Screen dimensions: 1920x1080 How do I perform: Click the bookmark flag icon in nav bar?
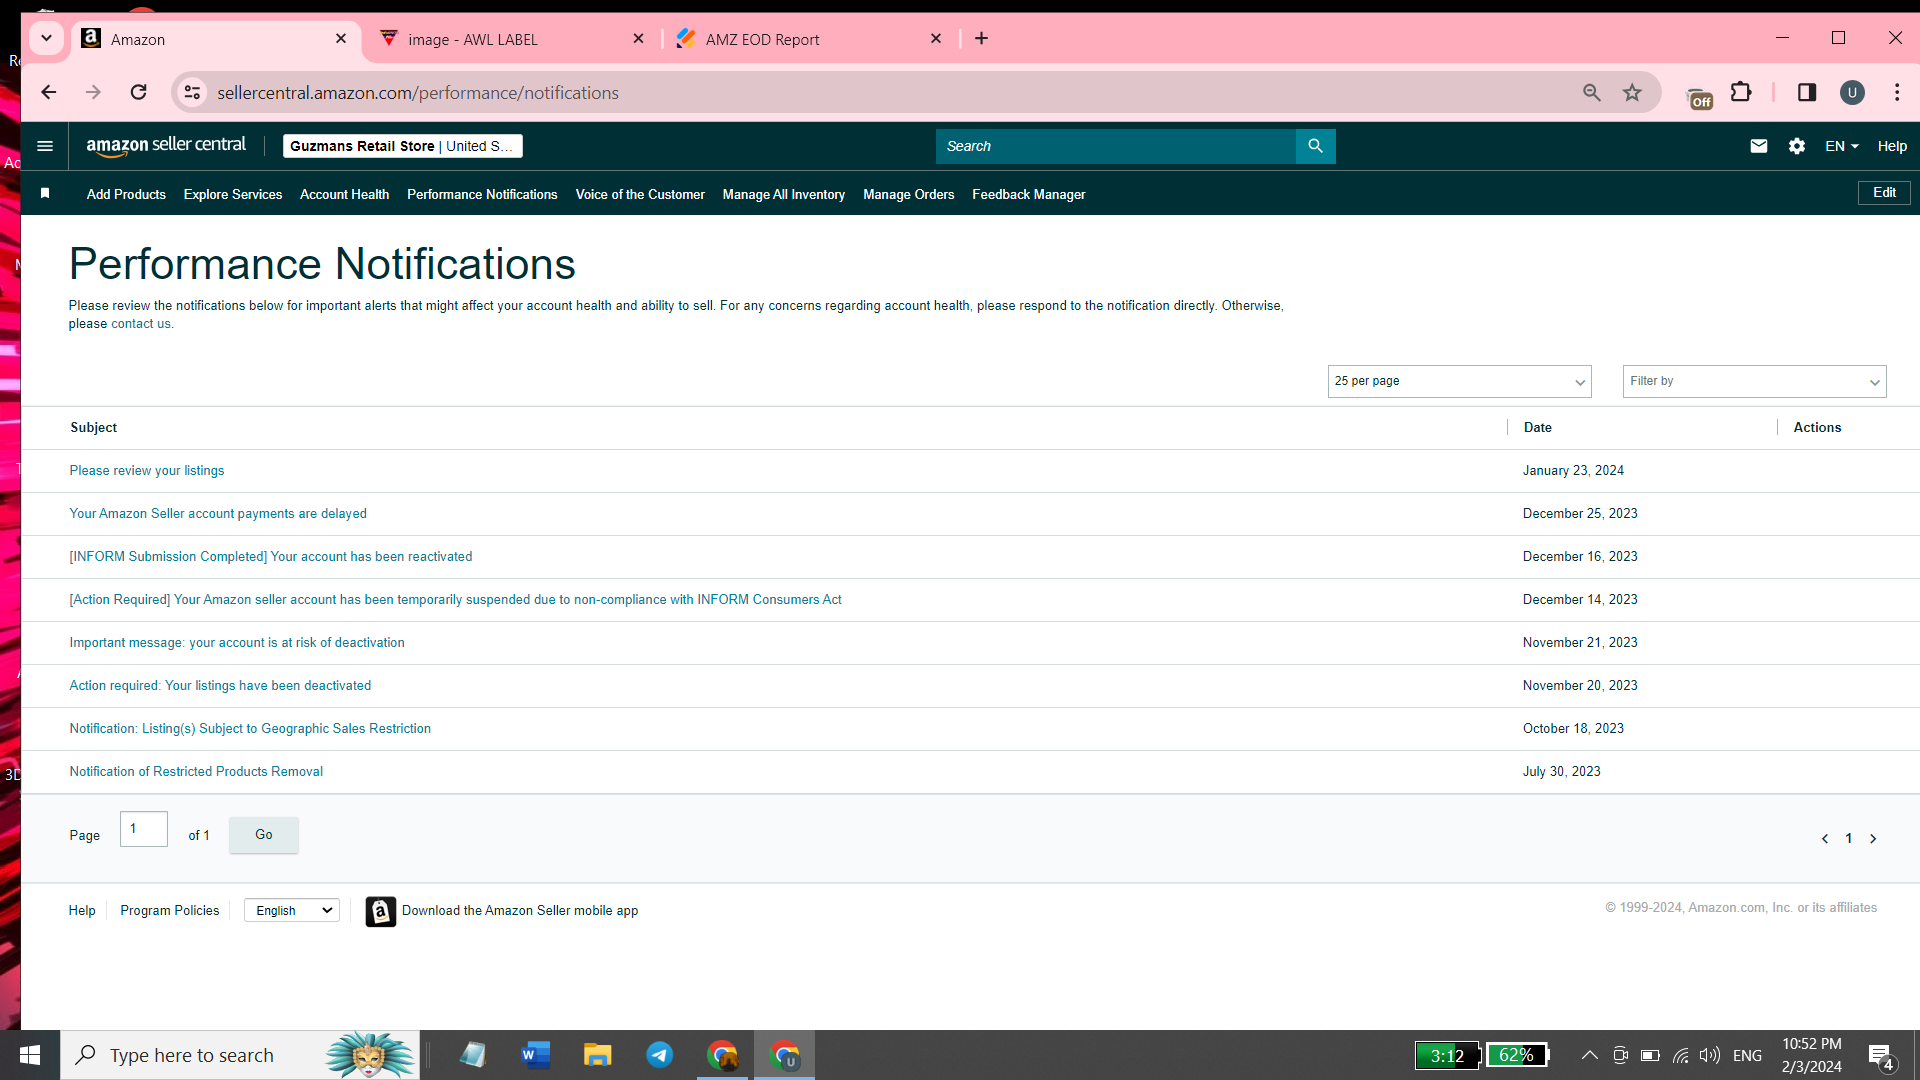(x=45, y=194)
